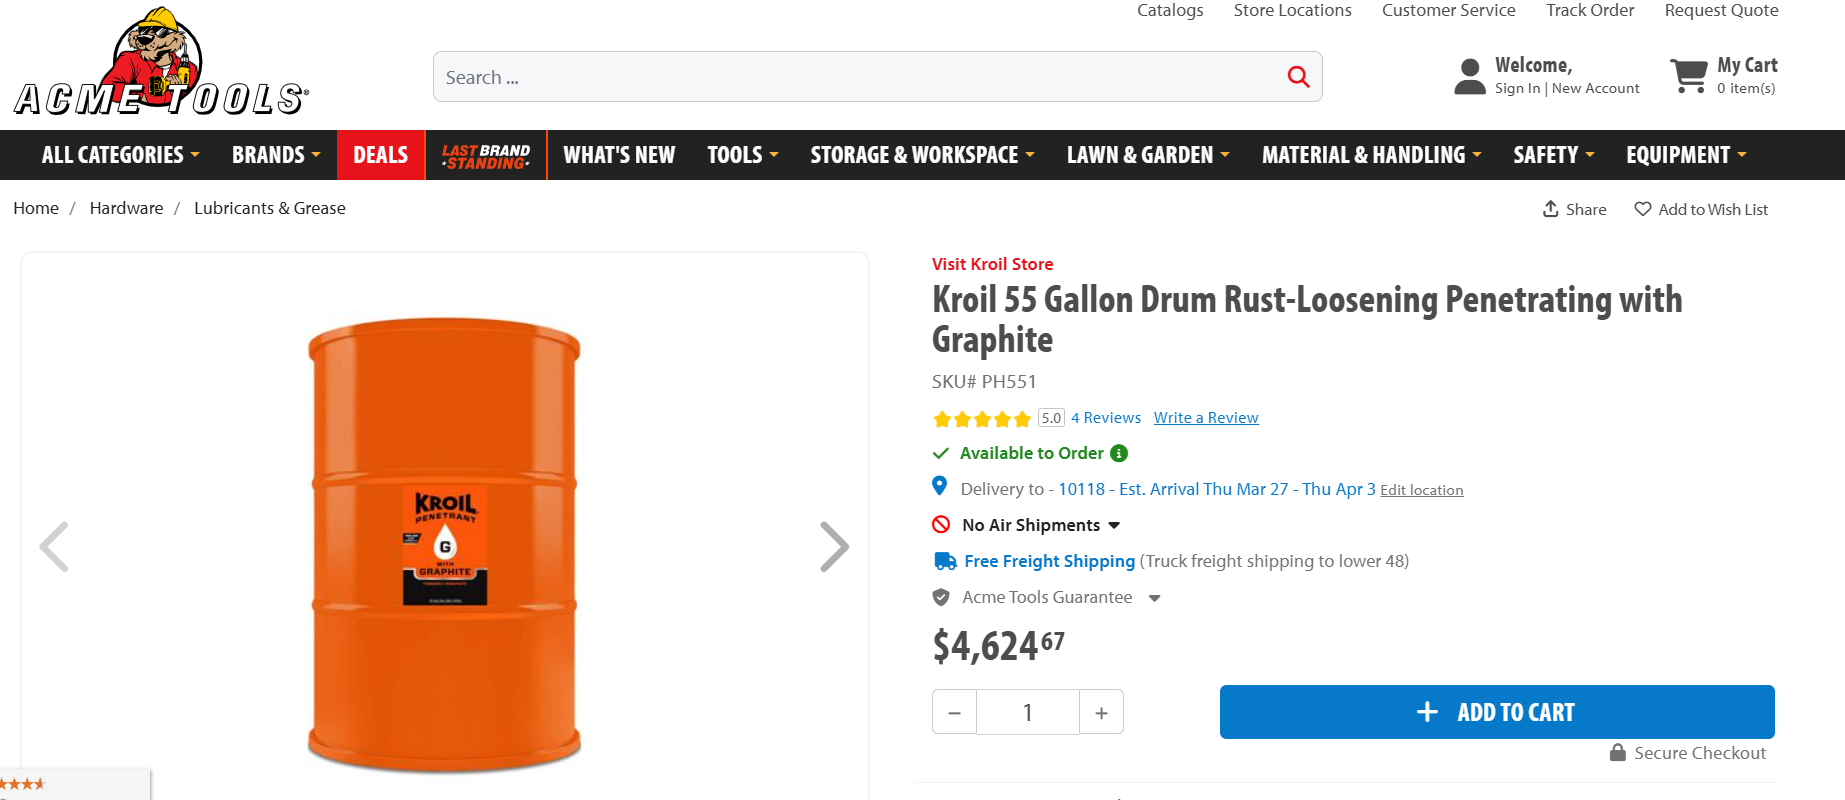Expand the Acme Tools Guarantee section
Image resolution: width=1845 pixels, height=800 pixels.
[x=1154, y=598]
